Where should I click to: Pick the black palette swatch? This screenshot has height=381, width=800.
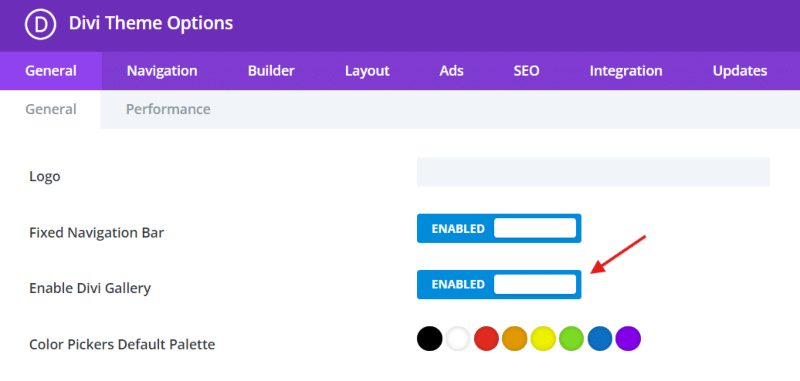[429, 339]
